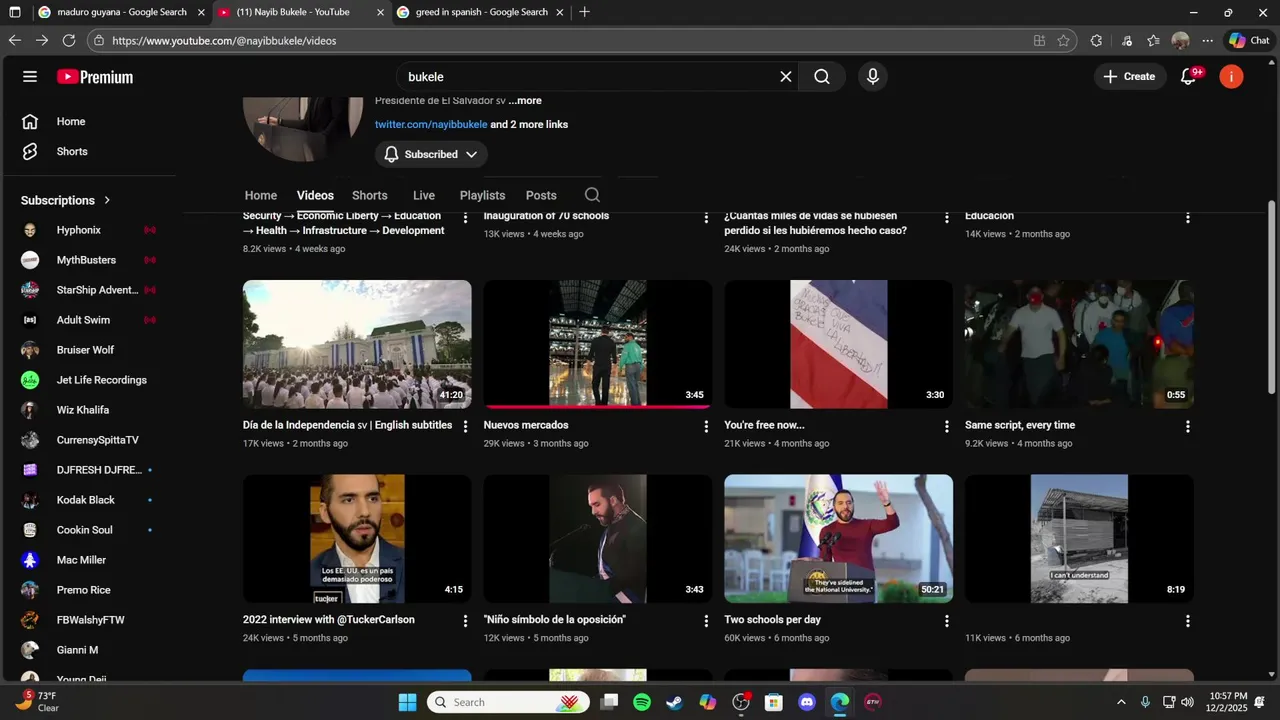The width and height of the screenshot is (1280, 720).
Task: Open options for the 8:19 duration video
Action: pos(1188,621)
